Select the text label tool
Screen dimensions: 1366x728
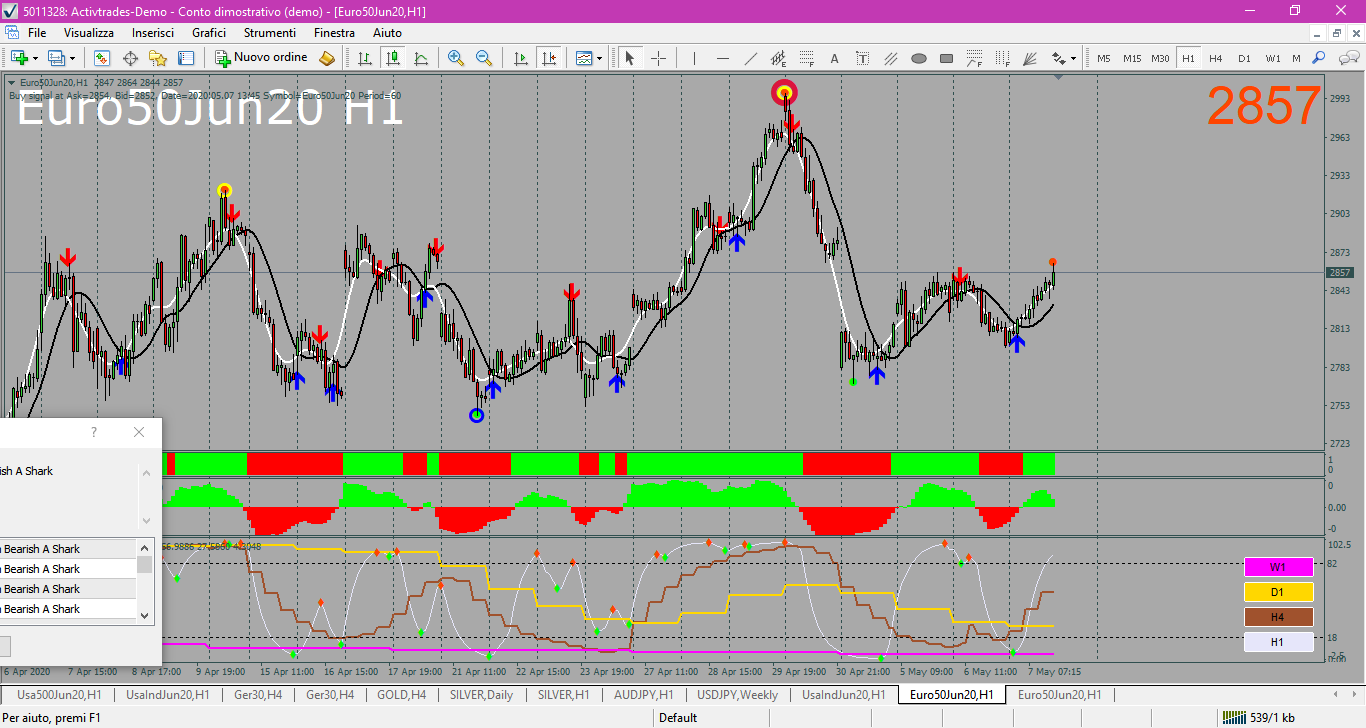tap(862, 58)
